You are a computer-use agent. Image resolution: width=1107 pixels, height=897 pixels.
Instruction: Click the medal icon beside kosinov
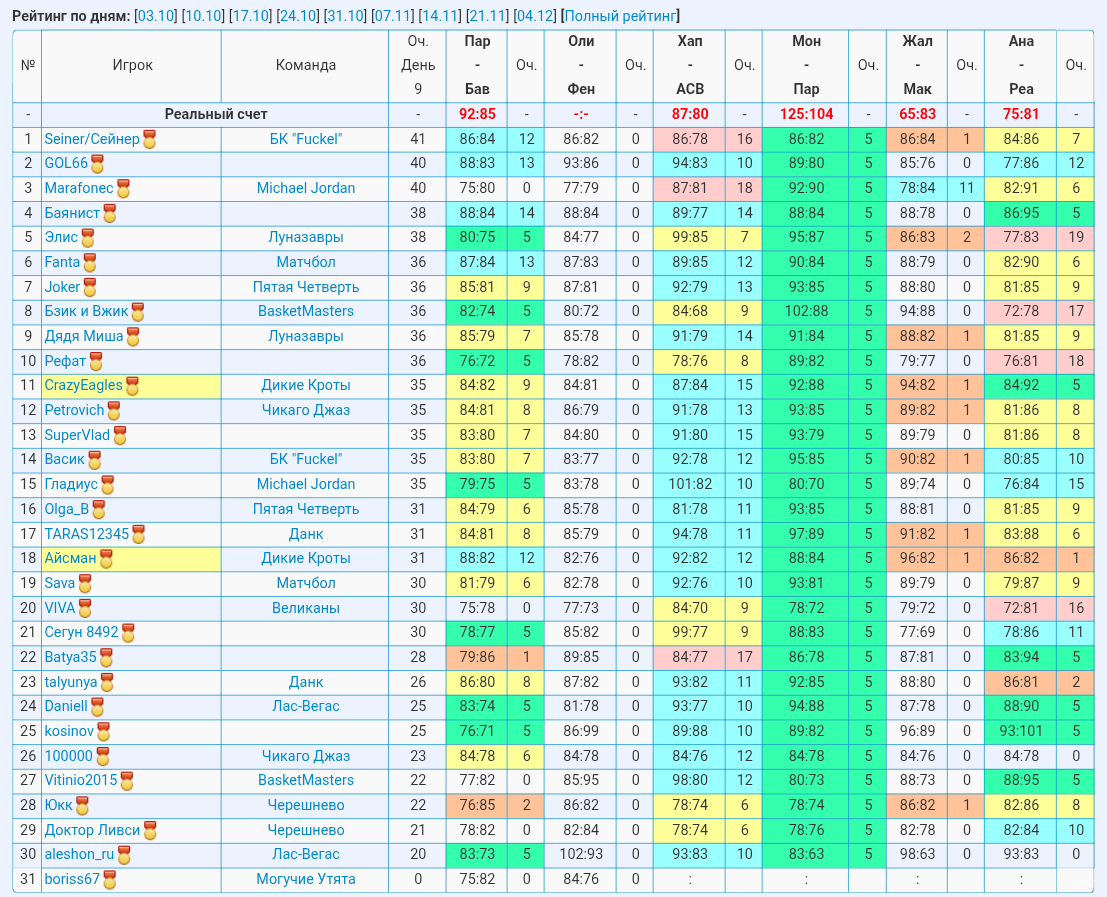(x=103, y=733)
